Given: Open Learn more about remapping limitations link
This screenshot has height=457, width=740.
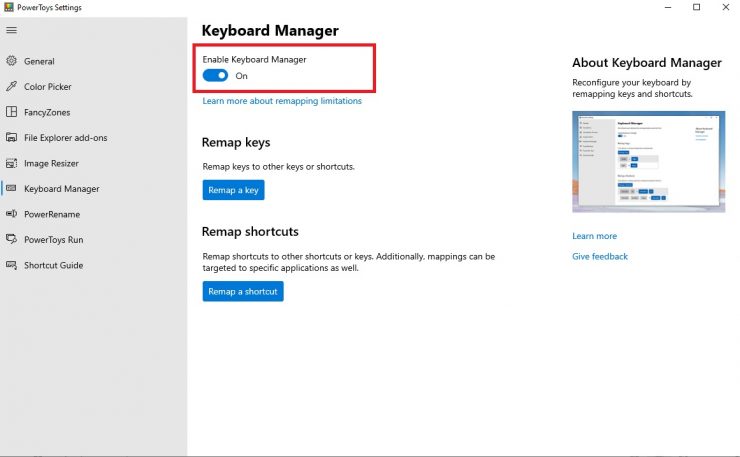Looking at the screenshot, I should point(282,101).
